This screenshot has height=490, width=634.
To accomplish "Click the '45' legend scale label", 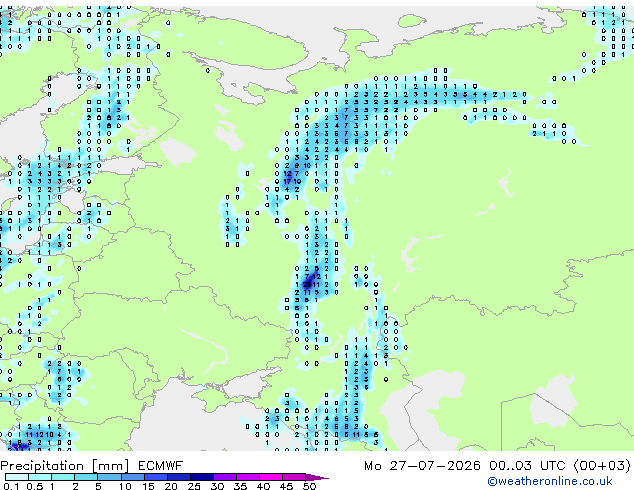I will 286,486.
